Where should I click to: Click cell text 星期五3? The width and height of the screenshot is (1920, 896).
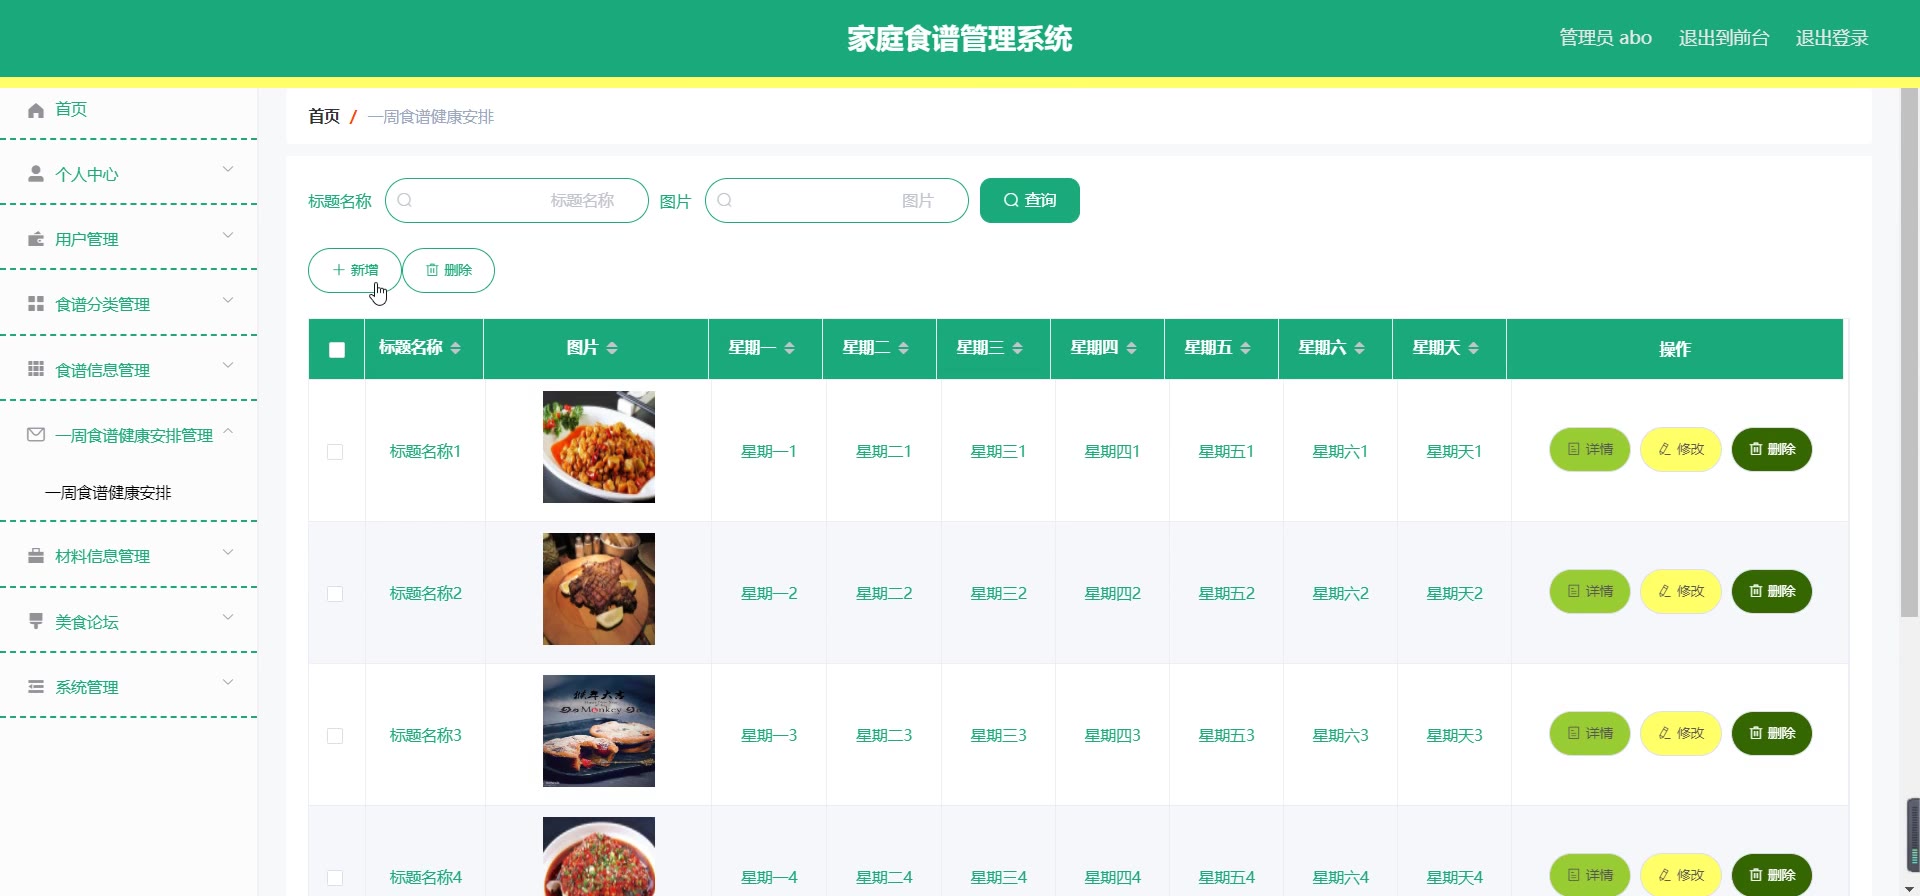click(x=1227, y=735)
